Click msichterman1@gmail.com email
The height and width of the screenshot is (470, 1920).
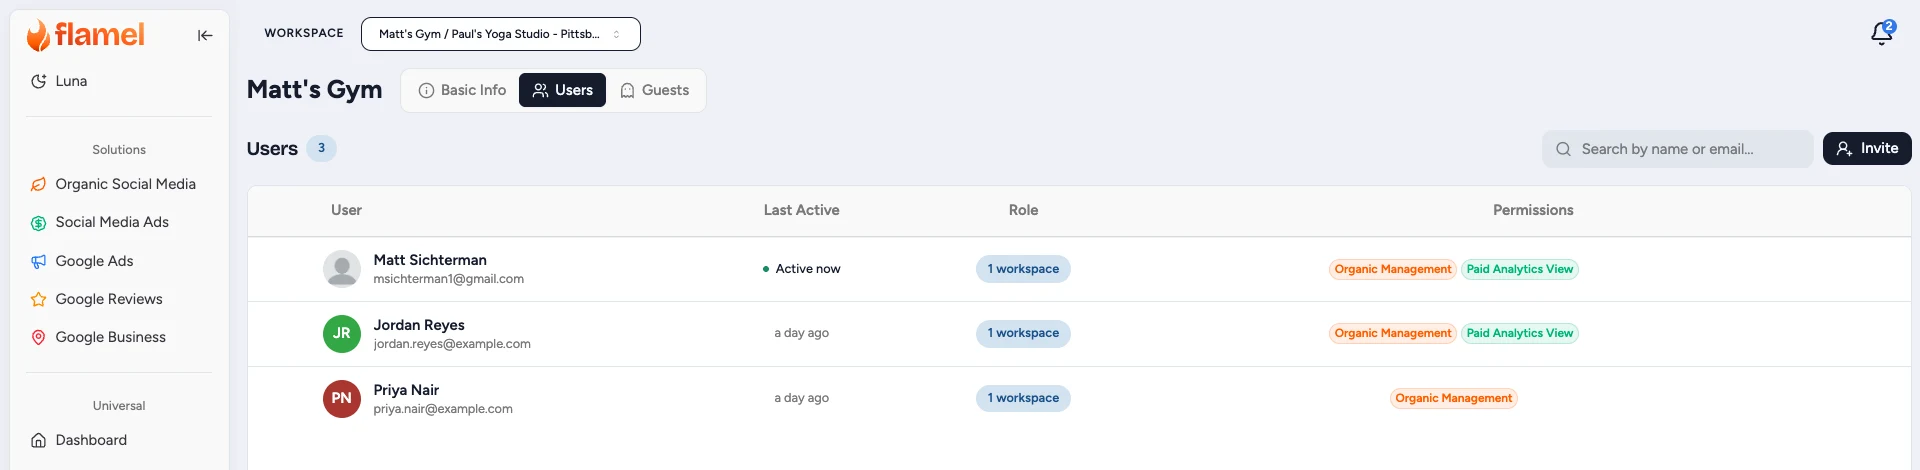[448, 279]
